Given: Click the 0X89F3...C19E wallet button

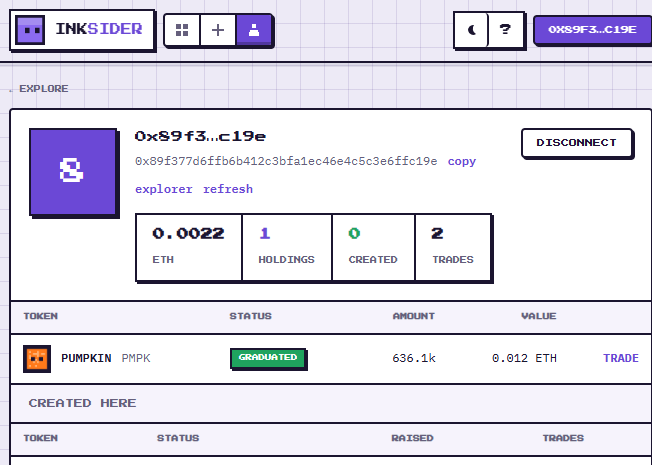Looking at the screenshot, I should pos(592,30).
